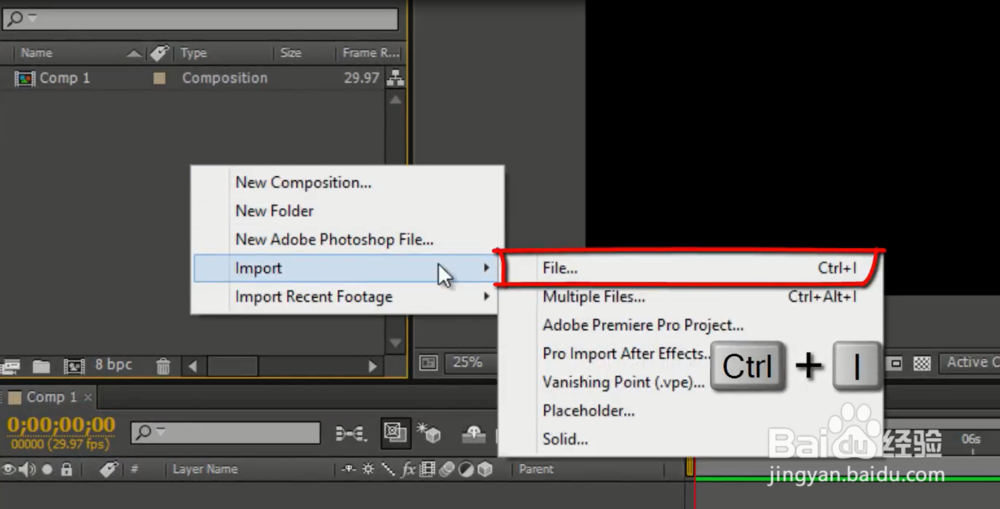This screenshot has width=1000, height=509.
Task: Click the Project panel scroll right arrow
Action: tap(372, 366)
